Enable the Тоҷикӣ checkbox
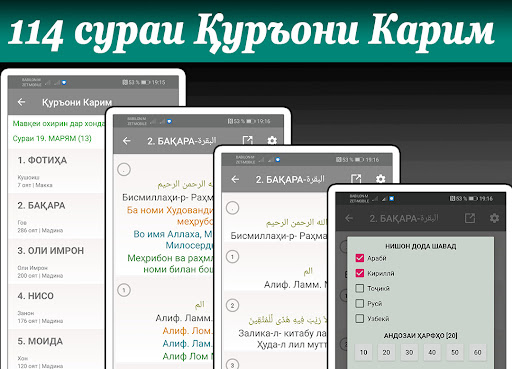This screenshot has width=512, height=369. tap(360, 288)
